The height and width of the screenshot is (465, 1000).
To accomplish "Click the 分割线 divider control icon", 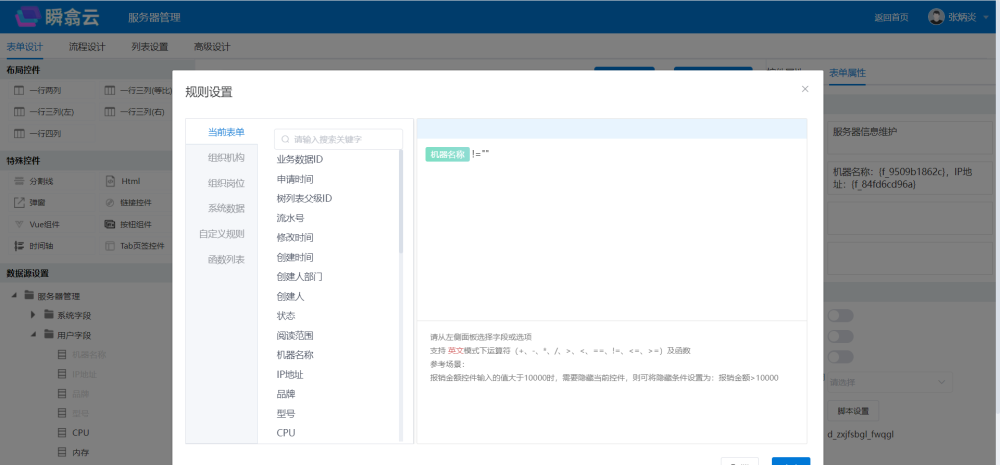I will point(19,181).
